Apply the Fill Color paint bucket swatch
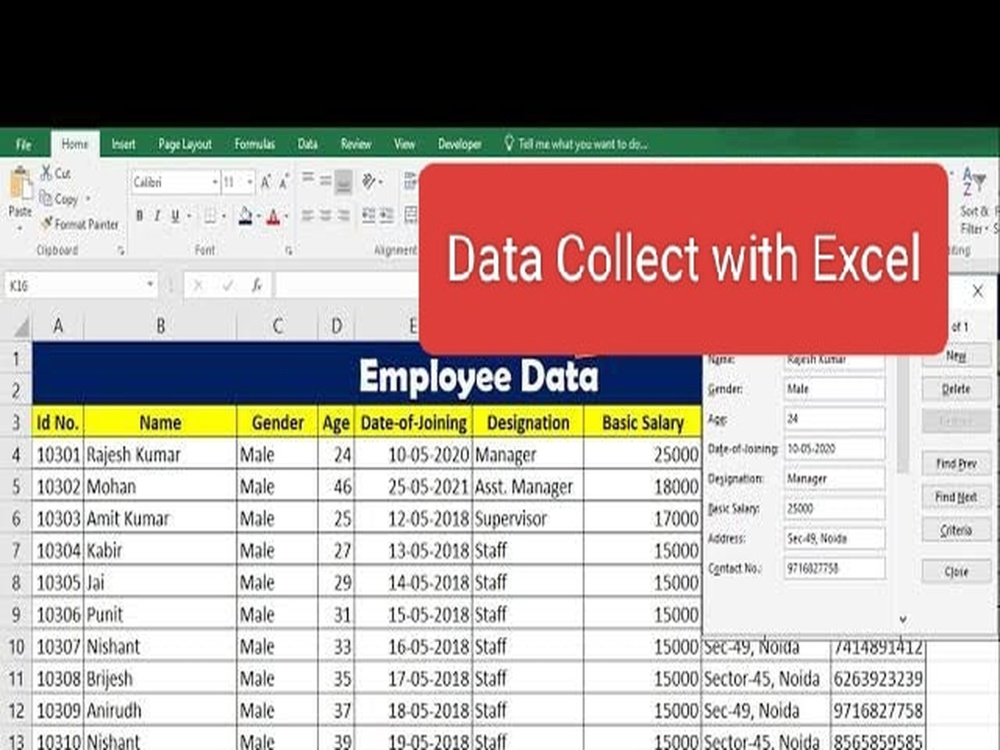The height and width of the screenshot is (750, 1000). coord(246,216)
